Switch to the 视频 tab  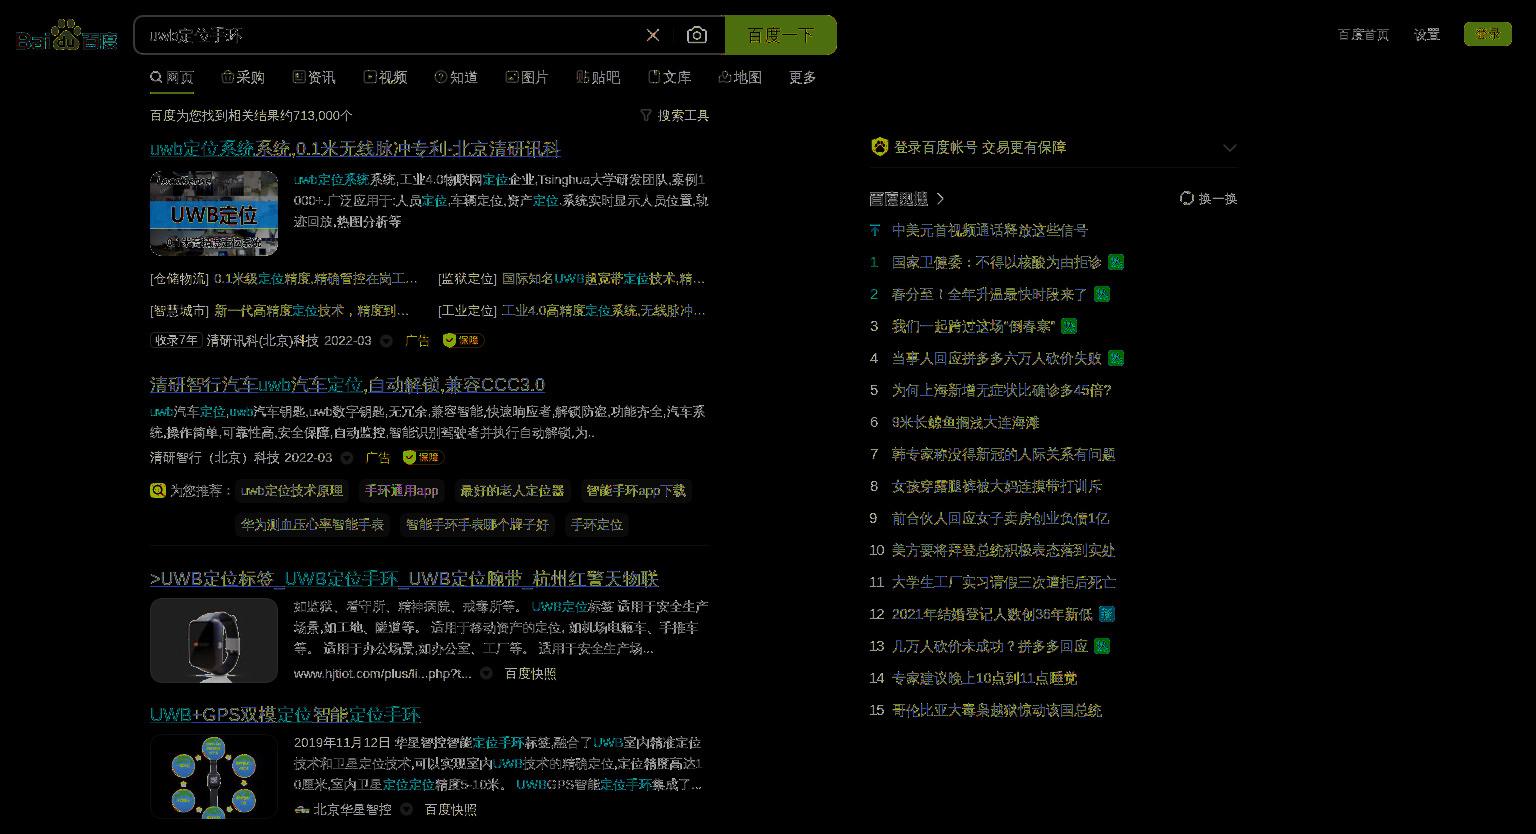[385, 77]
